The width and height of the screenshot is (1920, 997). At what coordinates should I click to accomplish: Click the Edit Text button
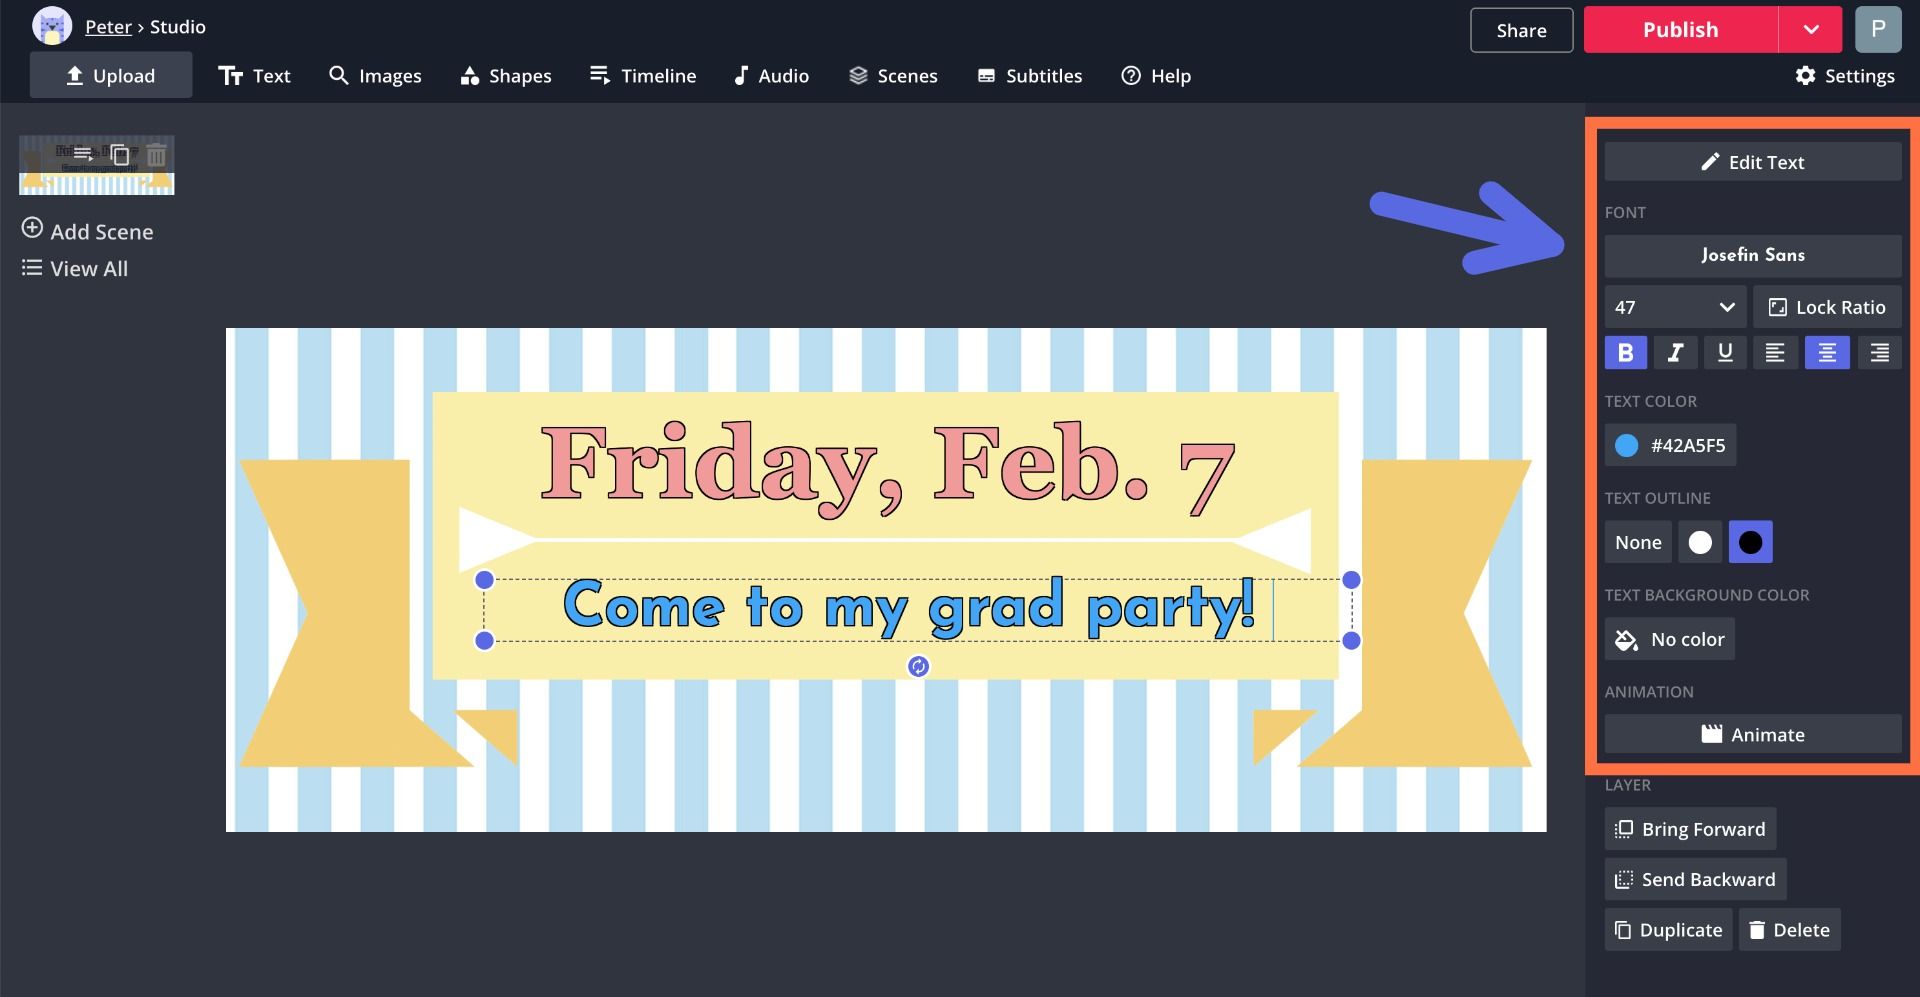1753,162
